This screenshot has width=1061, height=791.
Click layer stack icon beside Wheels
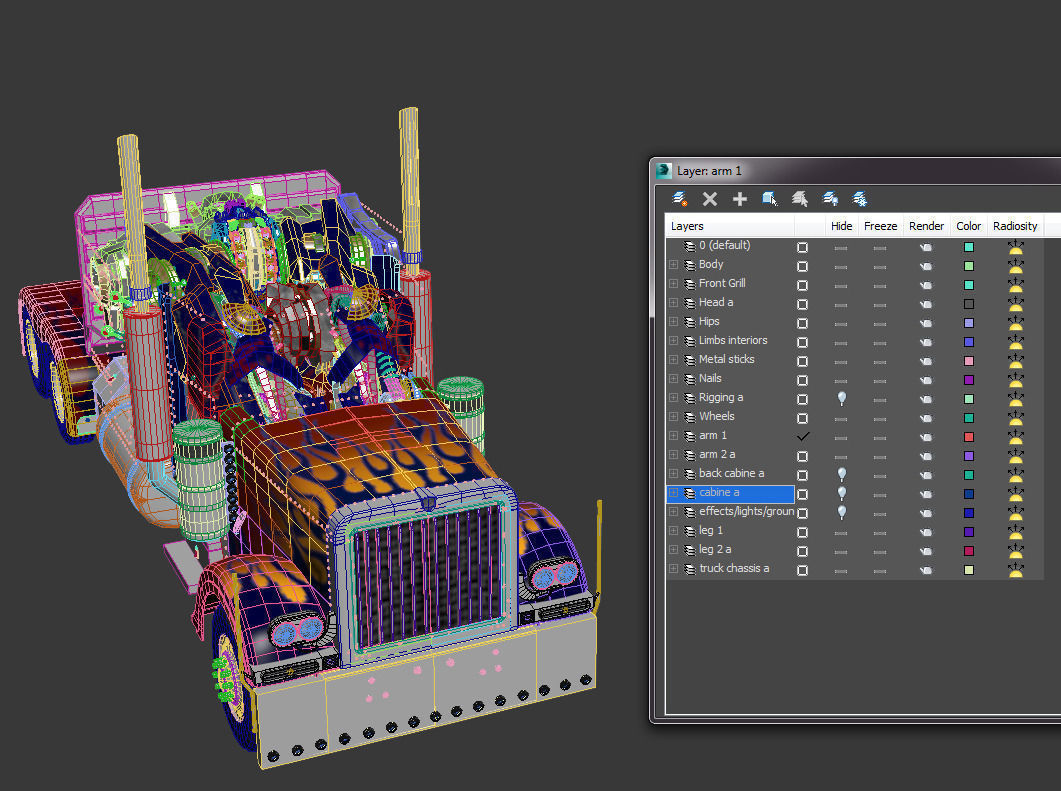click(690, 417)
